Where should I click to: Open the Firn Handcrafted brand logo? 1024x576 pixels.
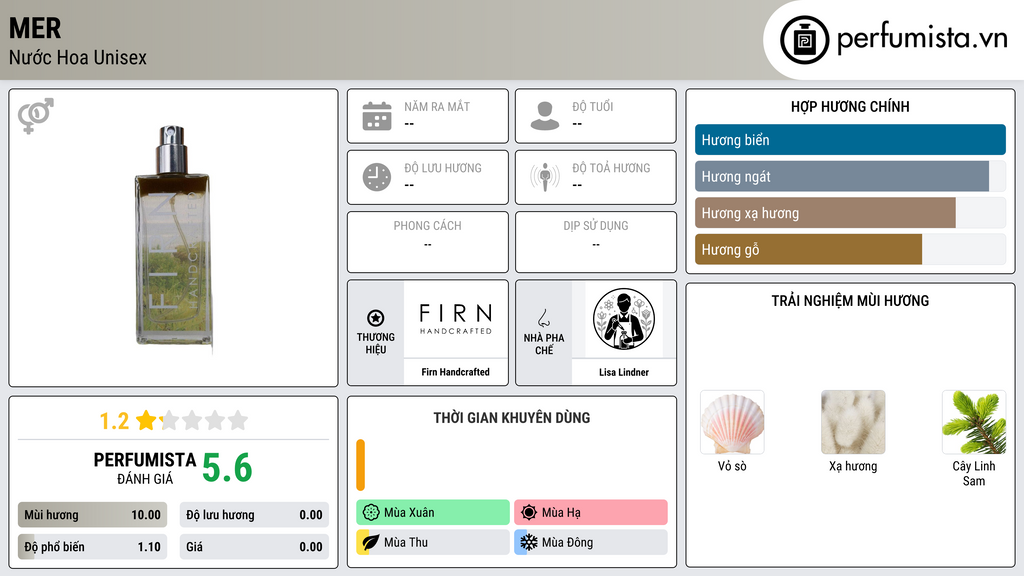pos(455,319)
